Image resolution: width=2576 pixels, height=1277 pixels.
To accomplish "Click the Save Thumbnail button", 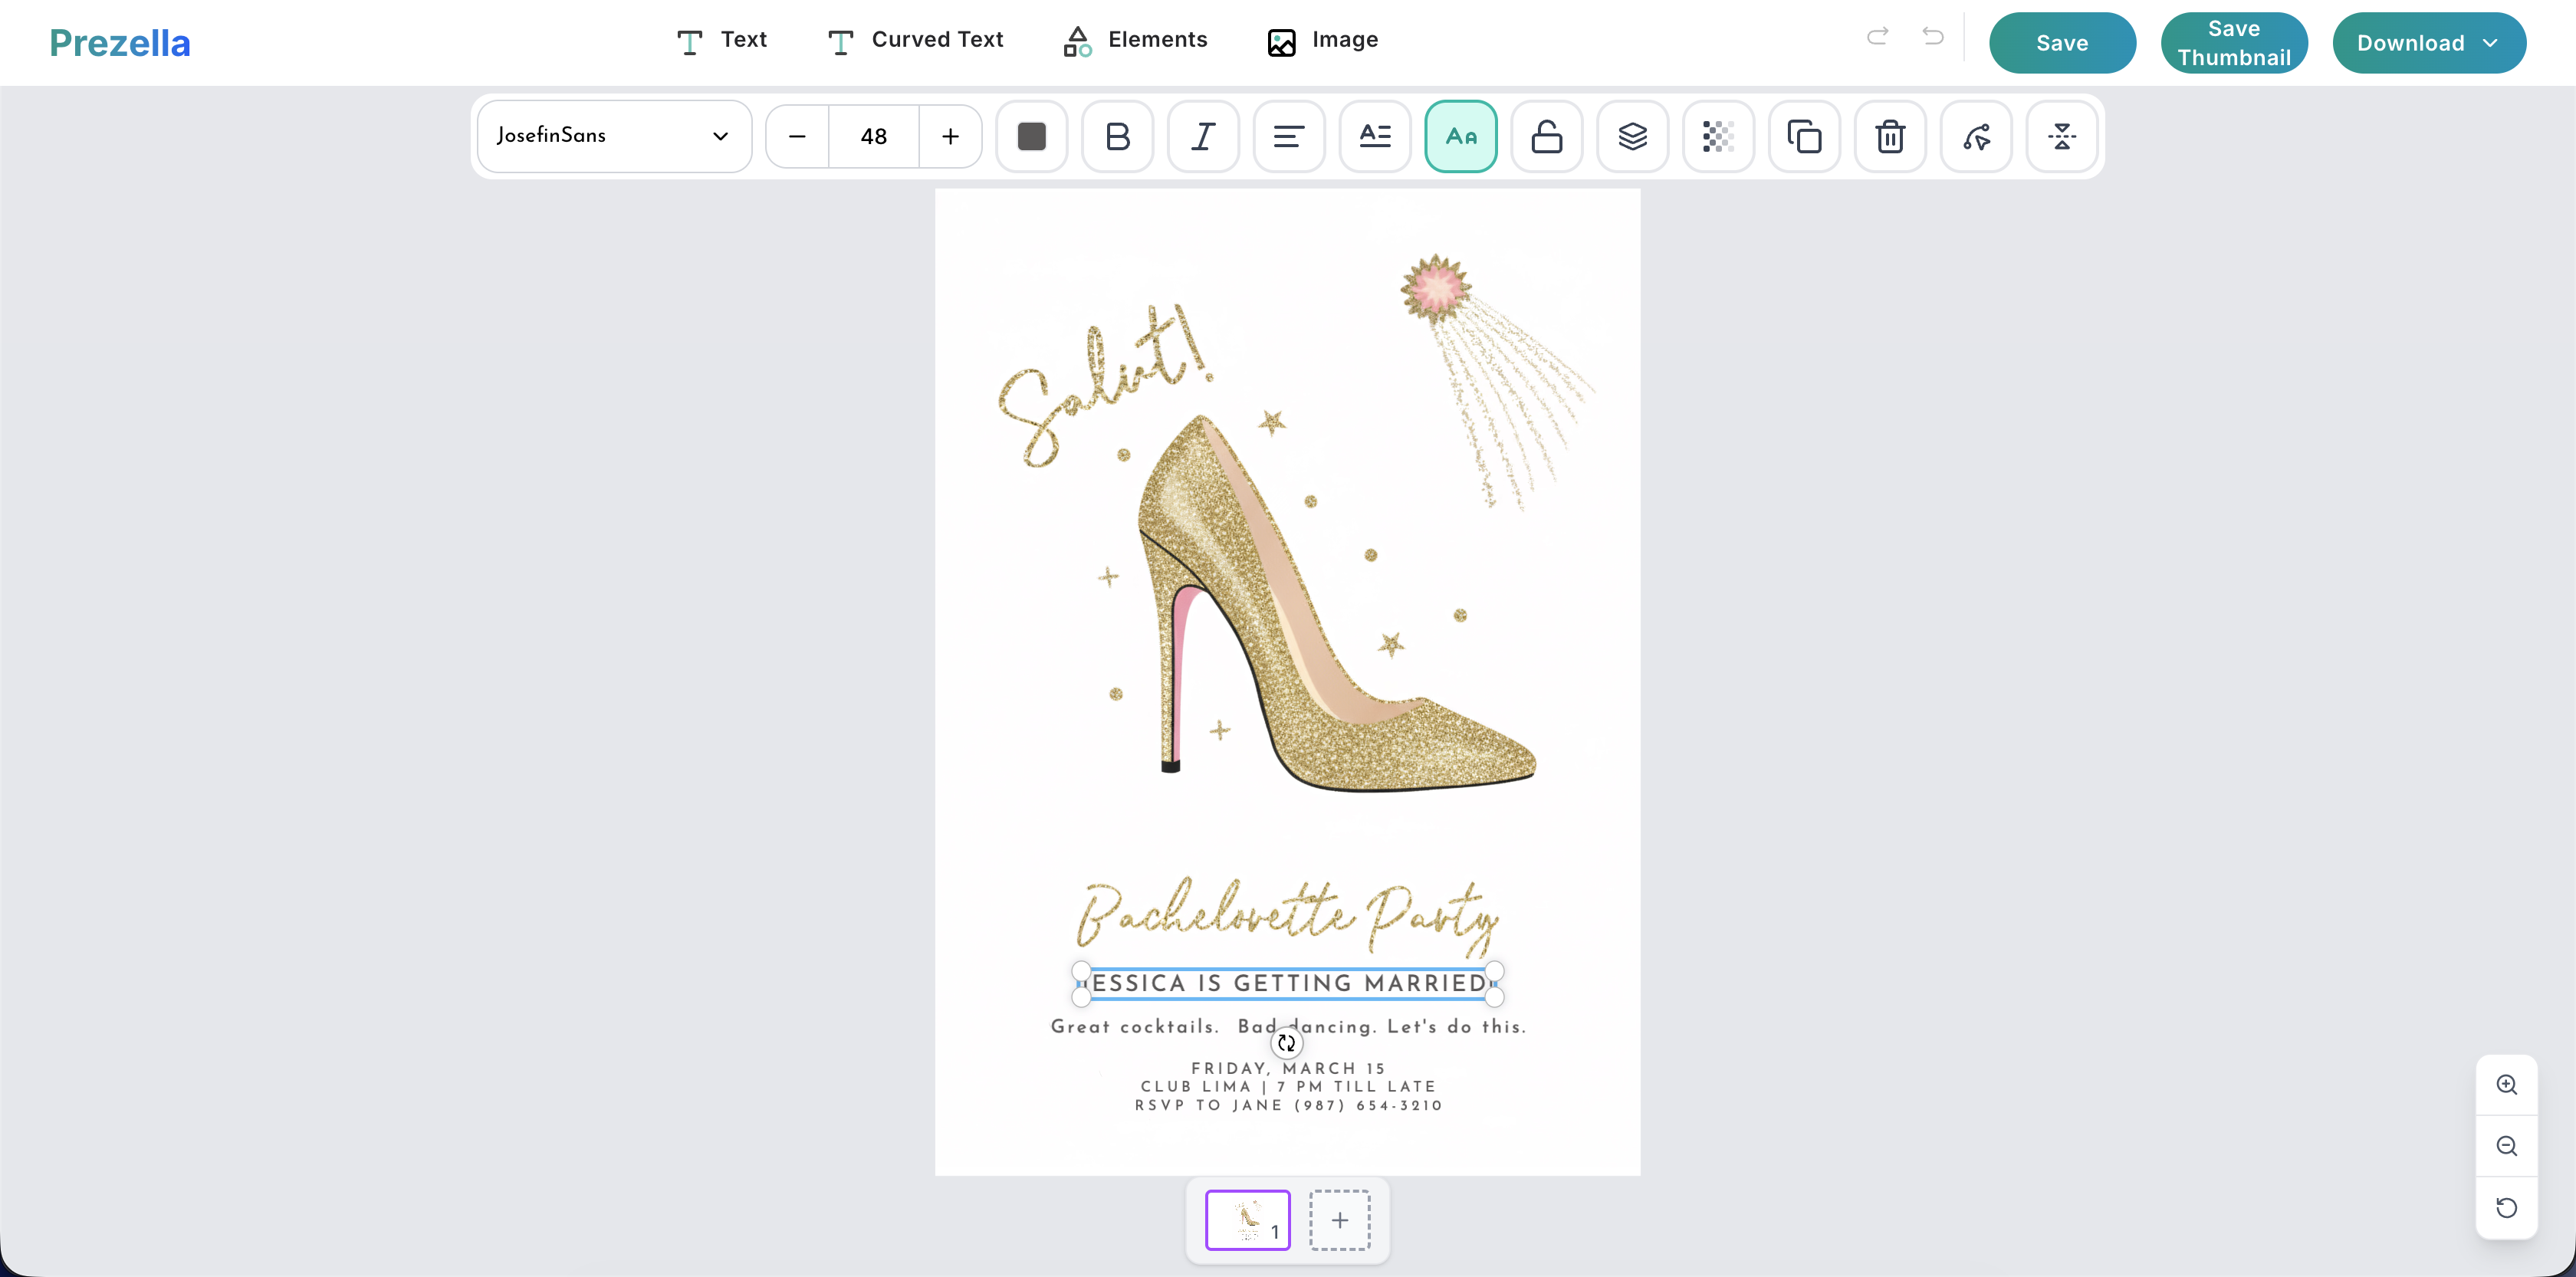I will tap(2233, 43).
